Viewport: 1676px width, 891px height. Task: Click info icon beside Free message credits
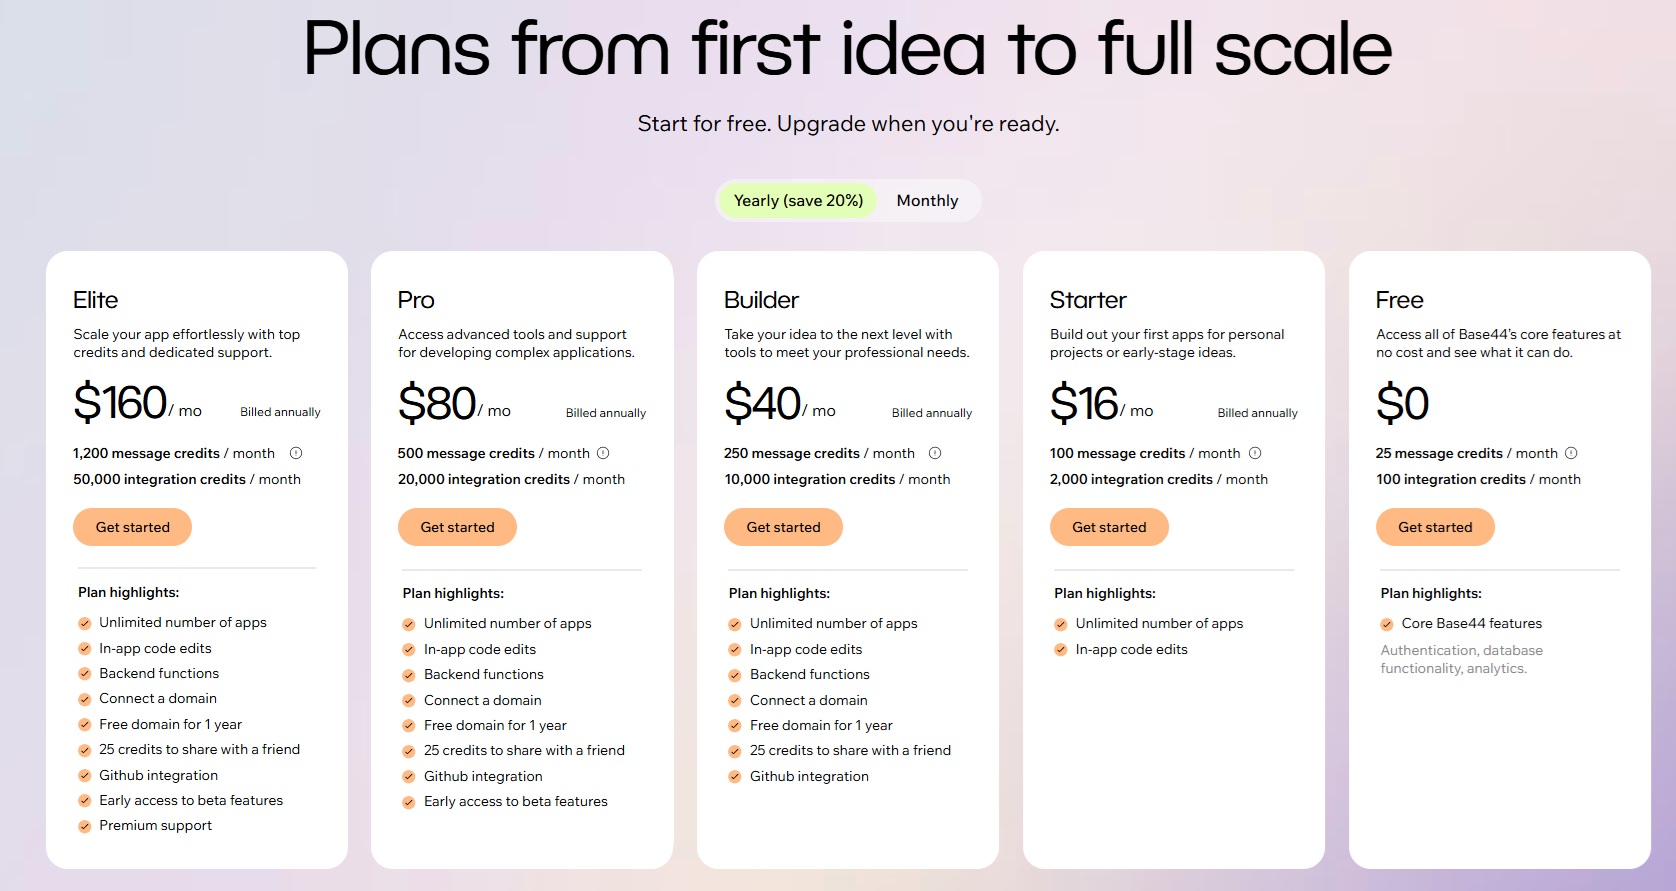[1571, 453]
